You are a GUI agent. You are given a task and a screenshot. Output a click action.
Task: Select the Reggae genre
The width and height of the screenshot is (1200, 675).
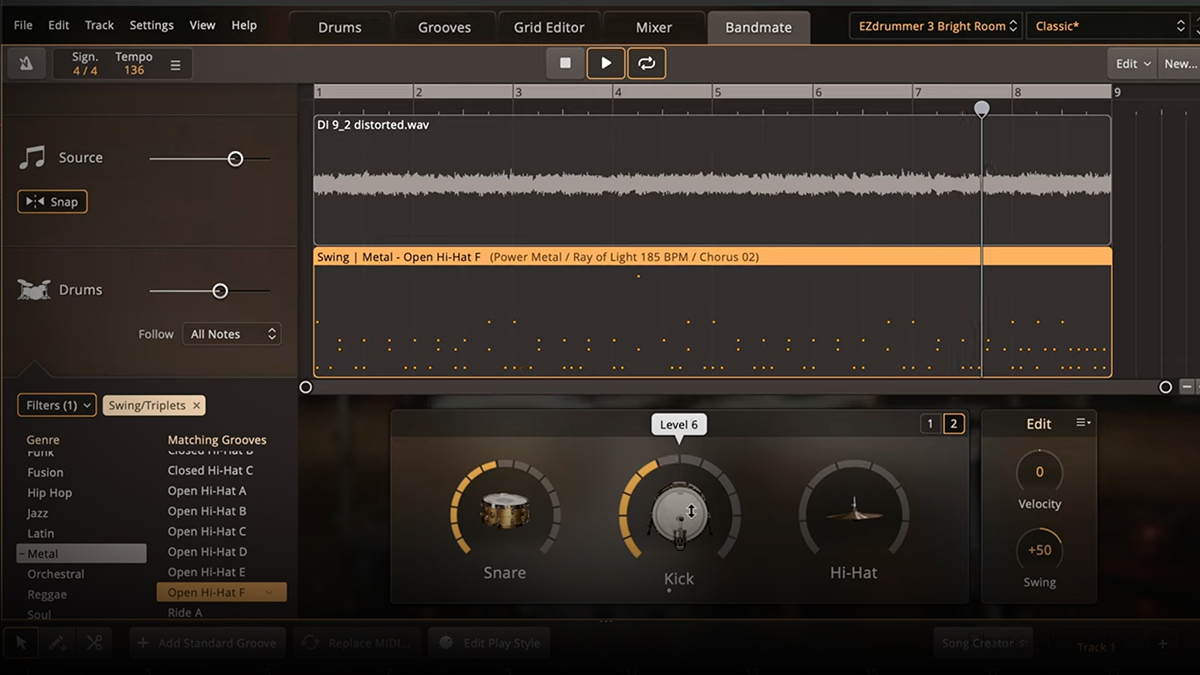click(47, 594)
